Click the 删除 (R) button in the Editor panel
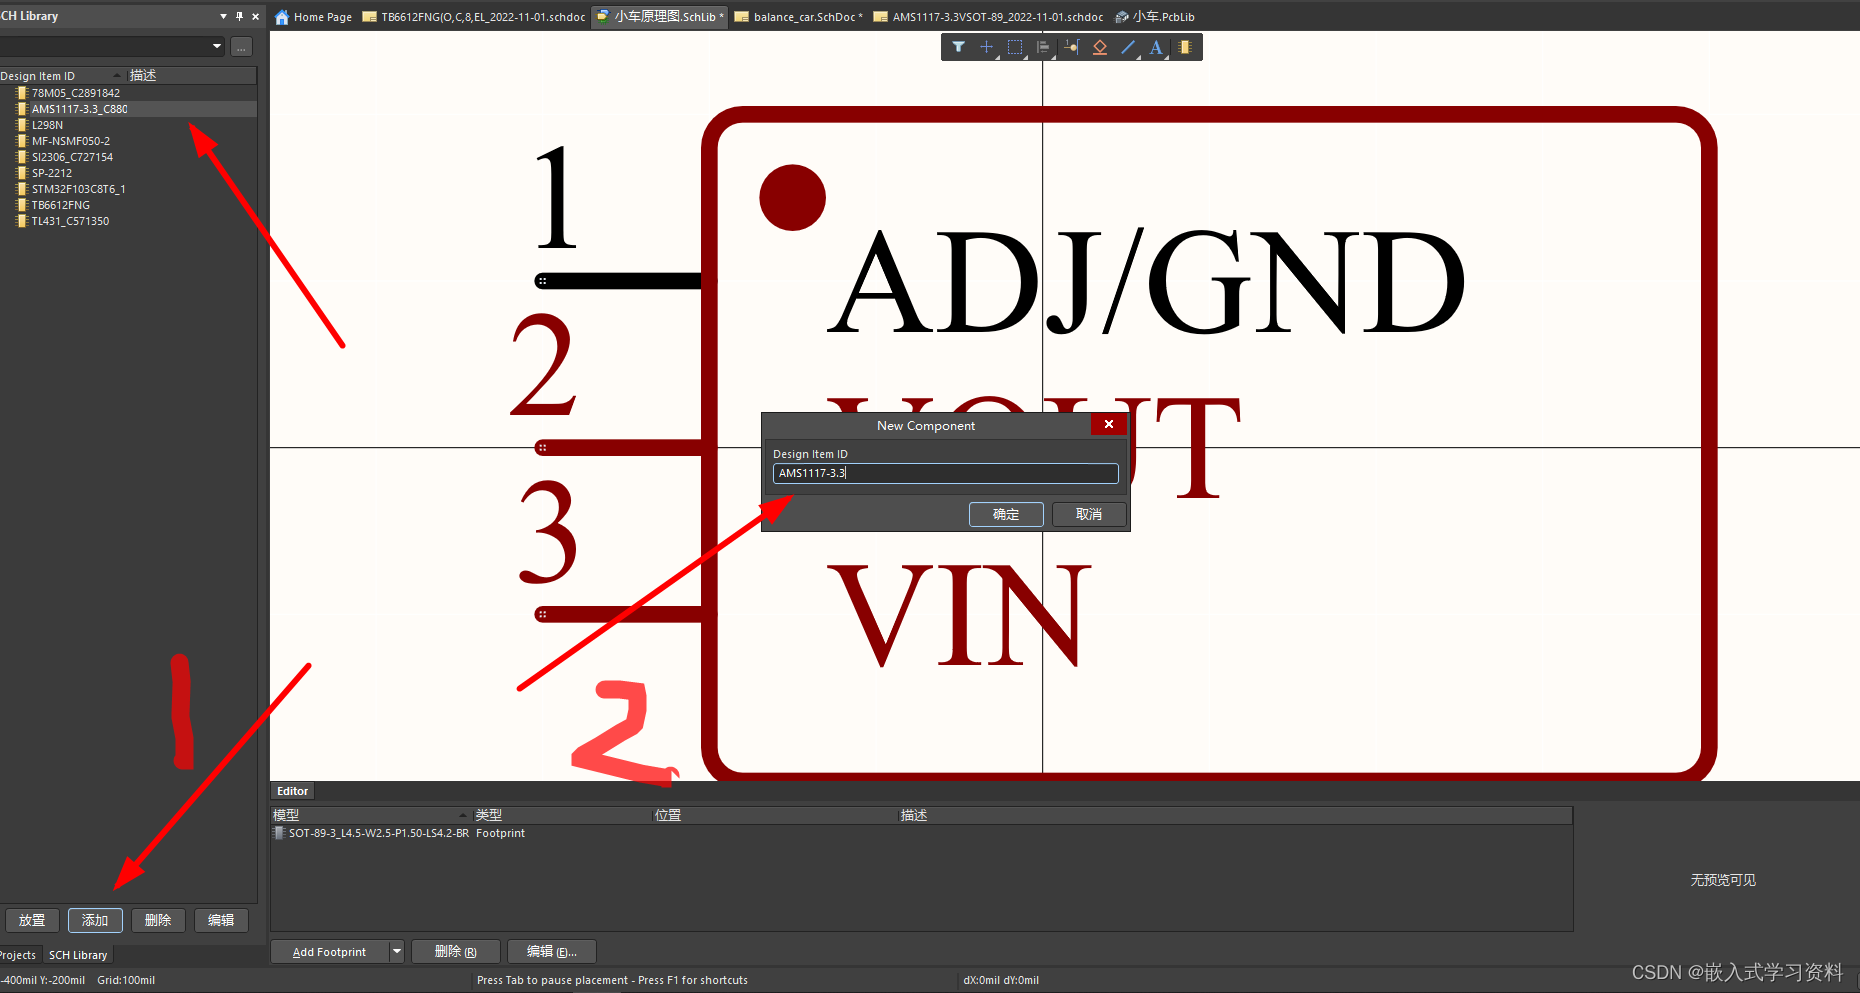 coord(455,952)
